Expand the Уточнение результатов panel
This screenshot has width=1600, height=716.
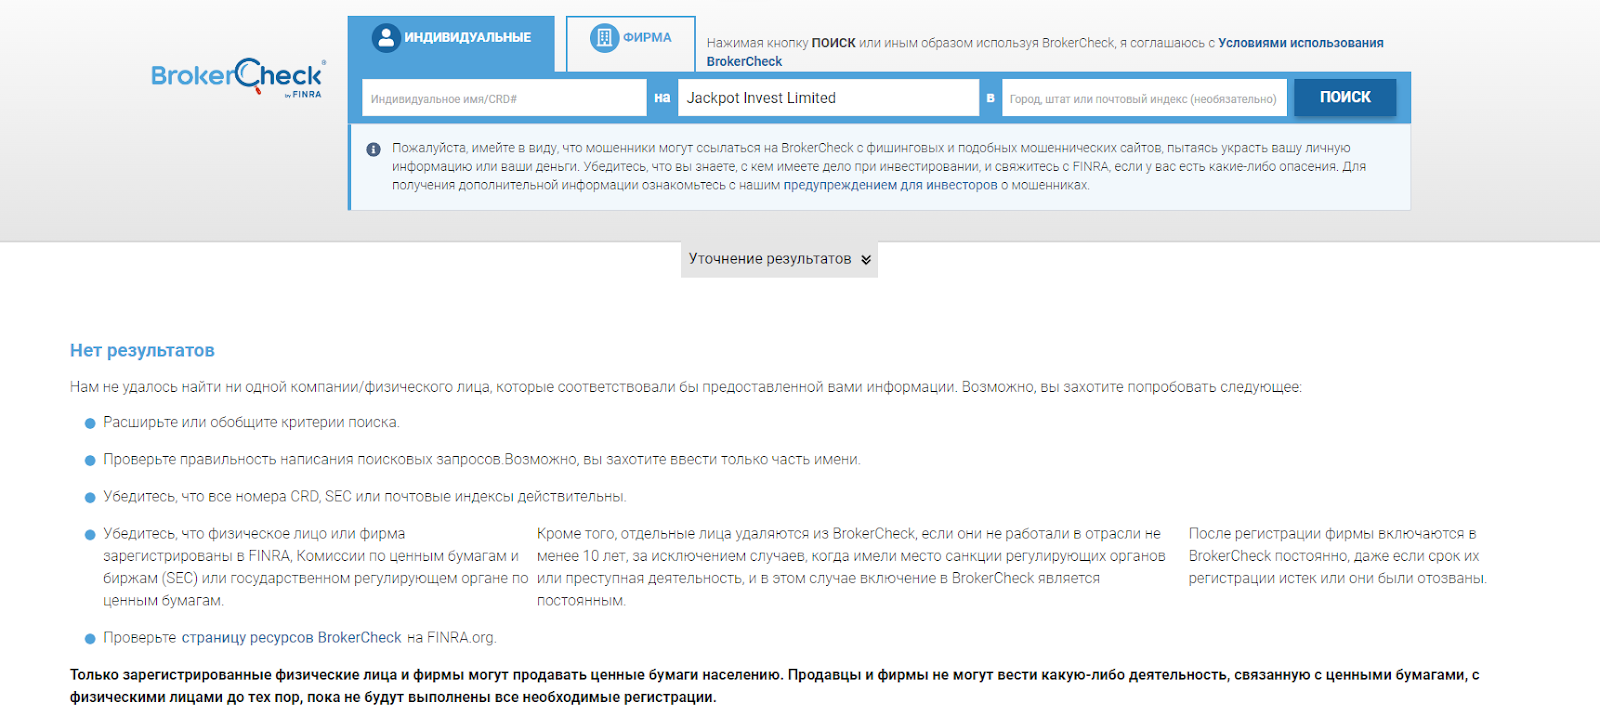[x=779, y=259]
